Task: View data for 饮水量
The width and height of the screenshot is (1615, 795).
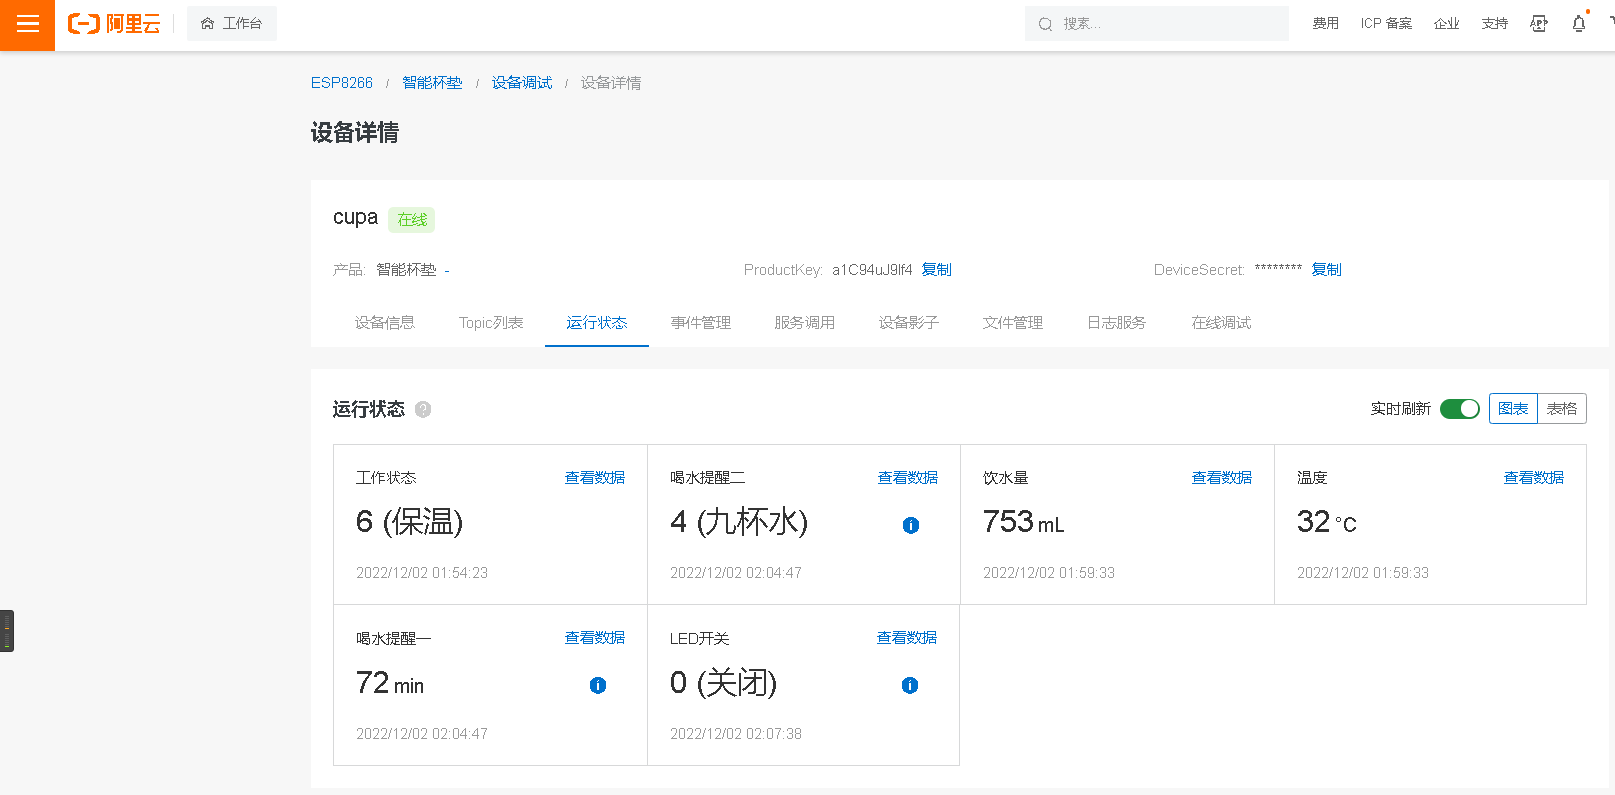Action: point(1222,478)
